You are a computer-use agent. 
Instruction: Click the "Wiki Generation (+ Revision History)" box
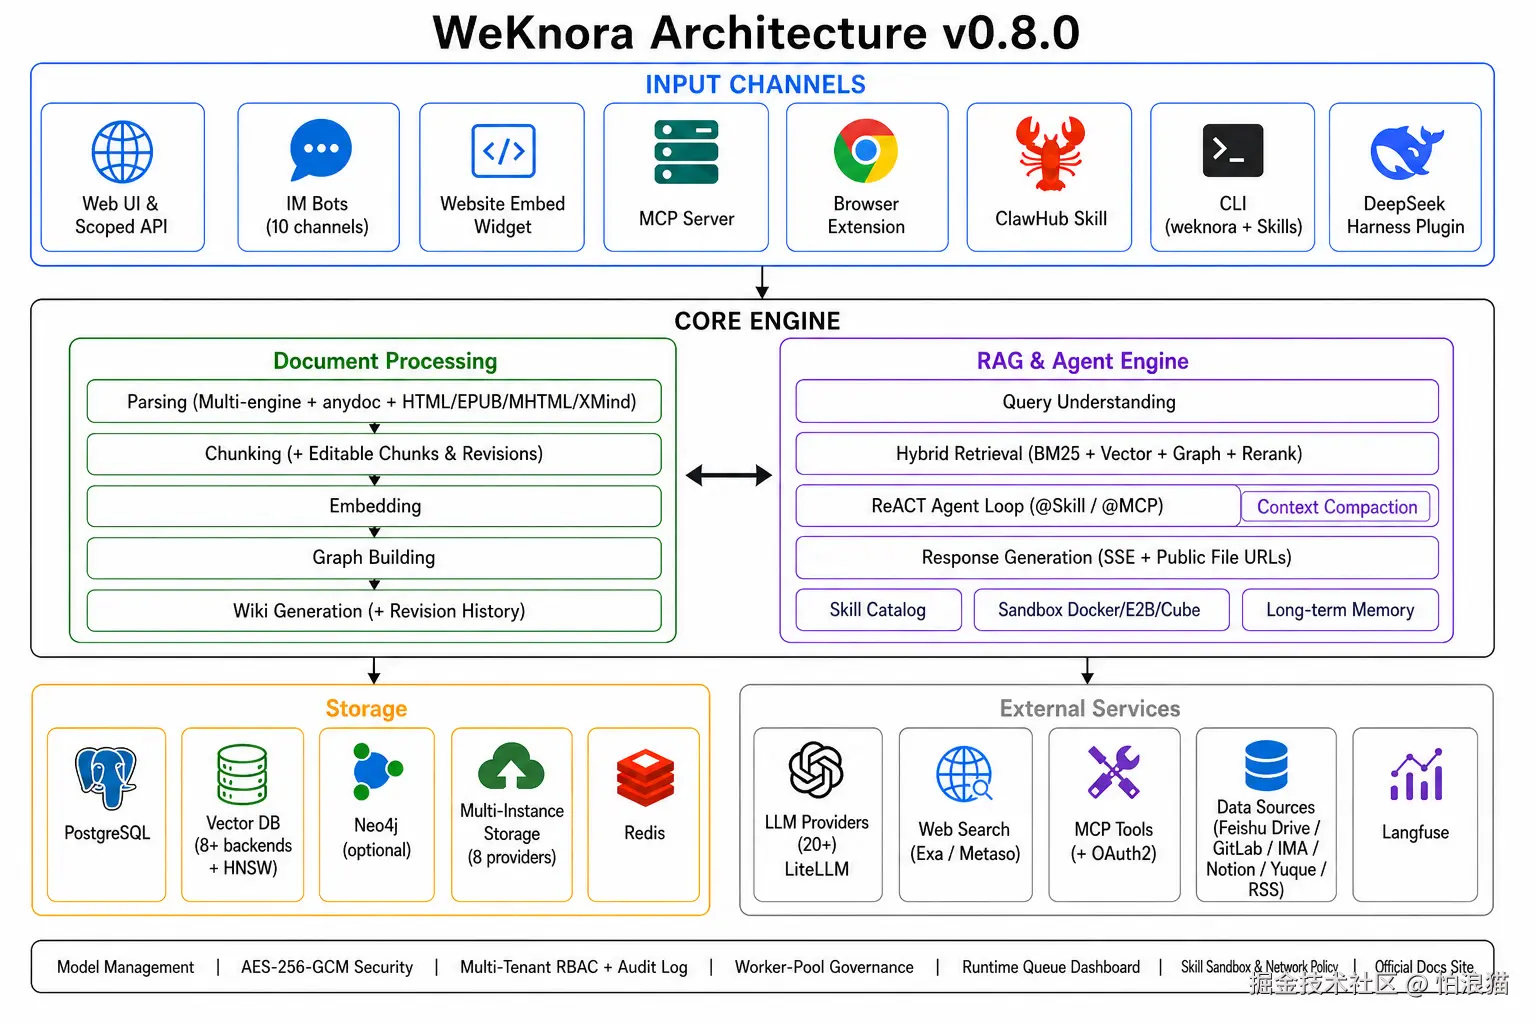pos(374,611)
